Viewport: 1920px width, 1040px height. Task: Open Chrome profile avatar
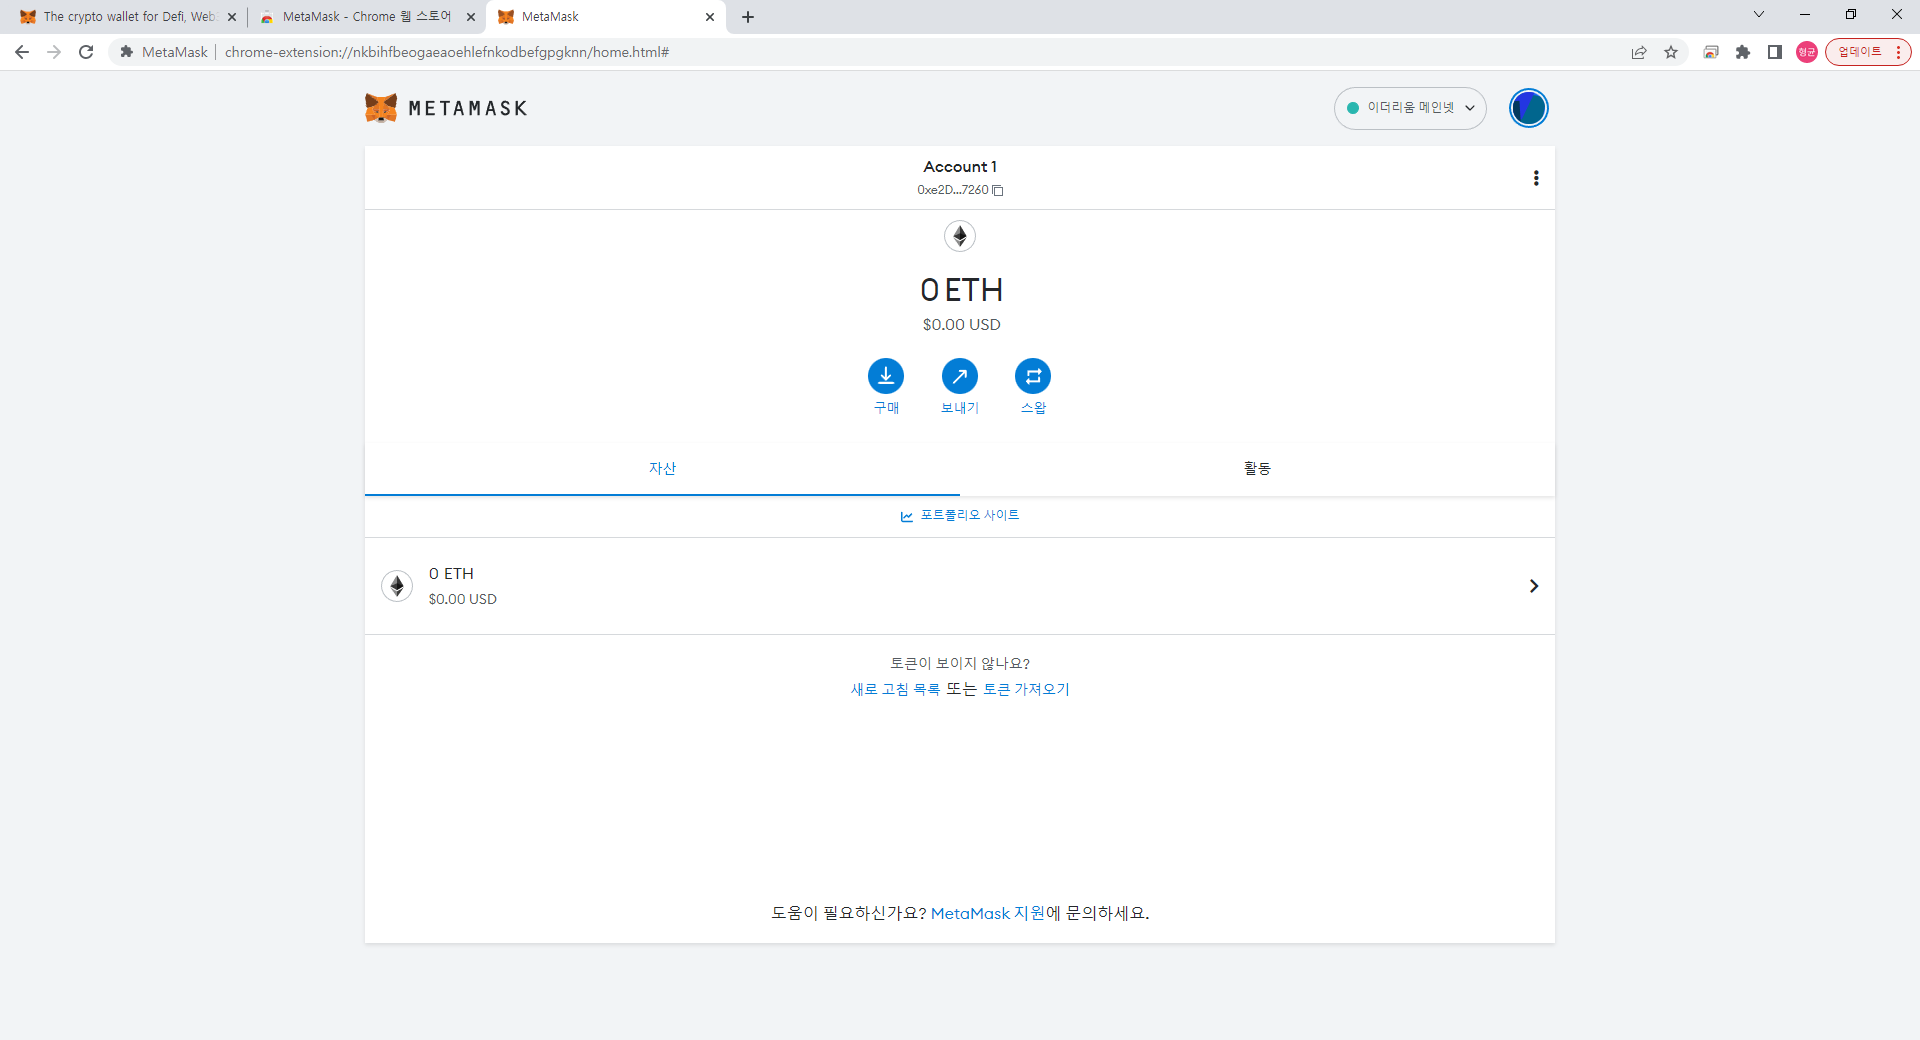click(1807, 52)
